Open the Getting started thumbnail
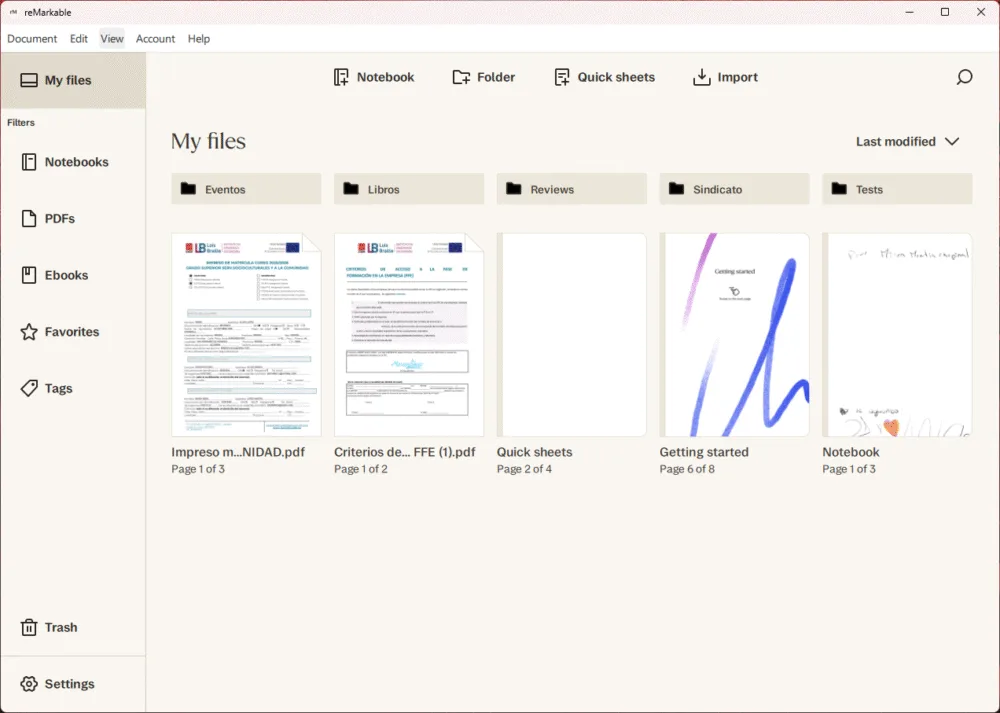 [x=734, y=335]
